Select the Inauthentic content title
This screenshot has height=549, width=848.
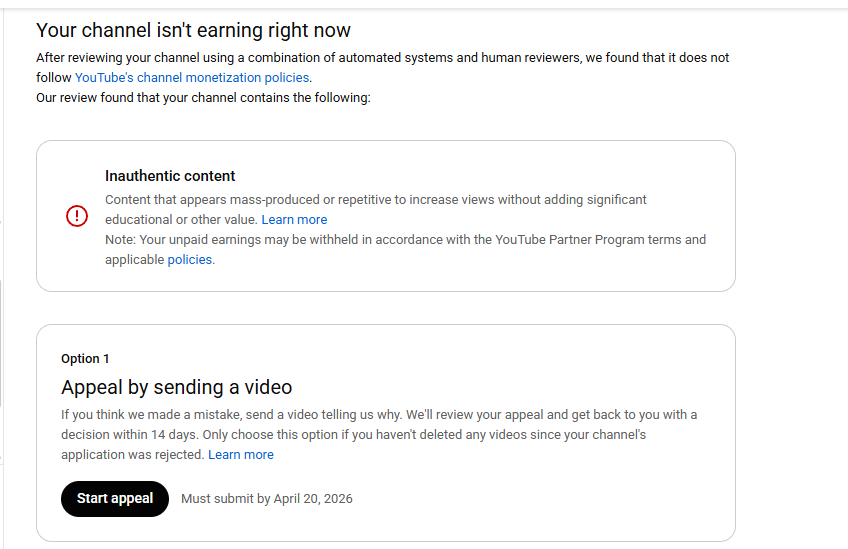pyautogui.click(x=170, y=176)
